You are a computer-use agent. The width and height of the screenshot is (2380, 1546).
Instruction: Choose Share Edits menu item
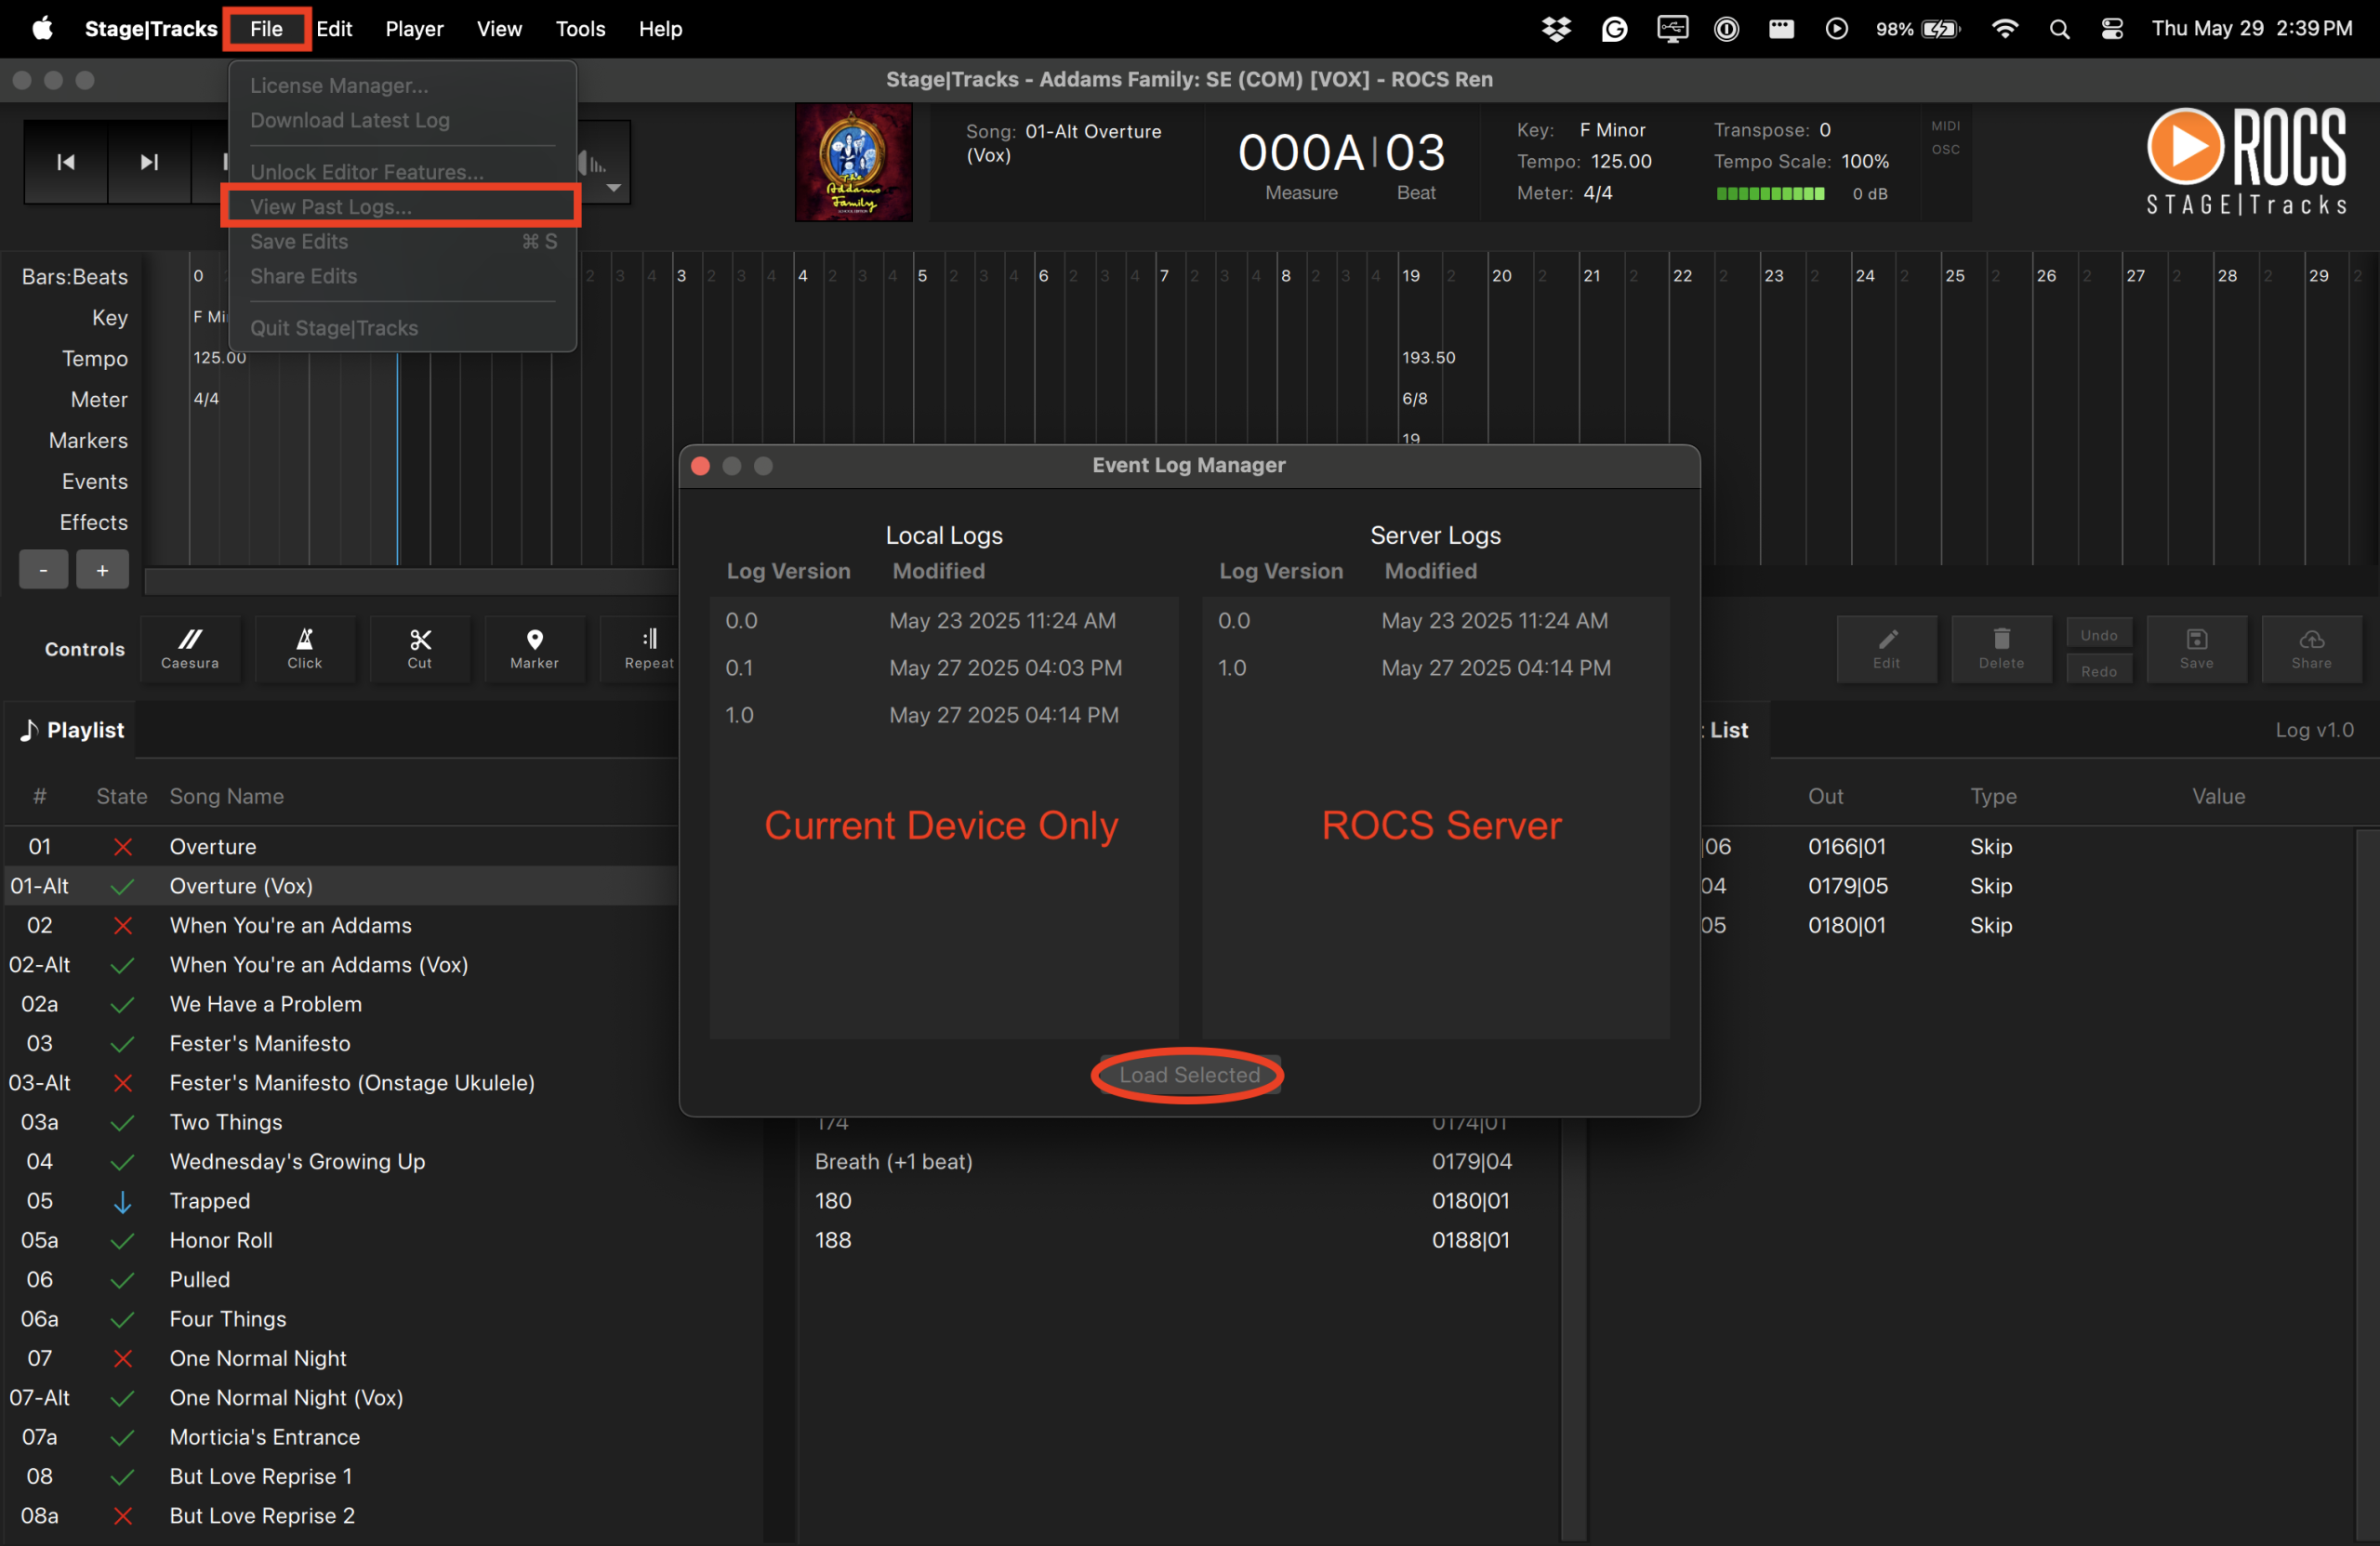402,276
